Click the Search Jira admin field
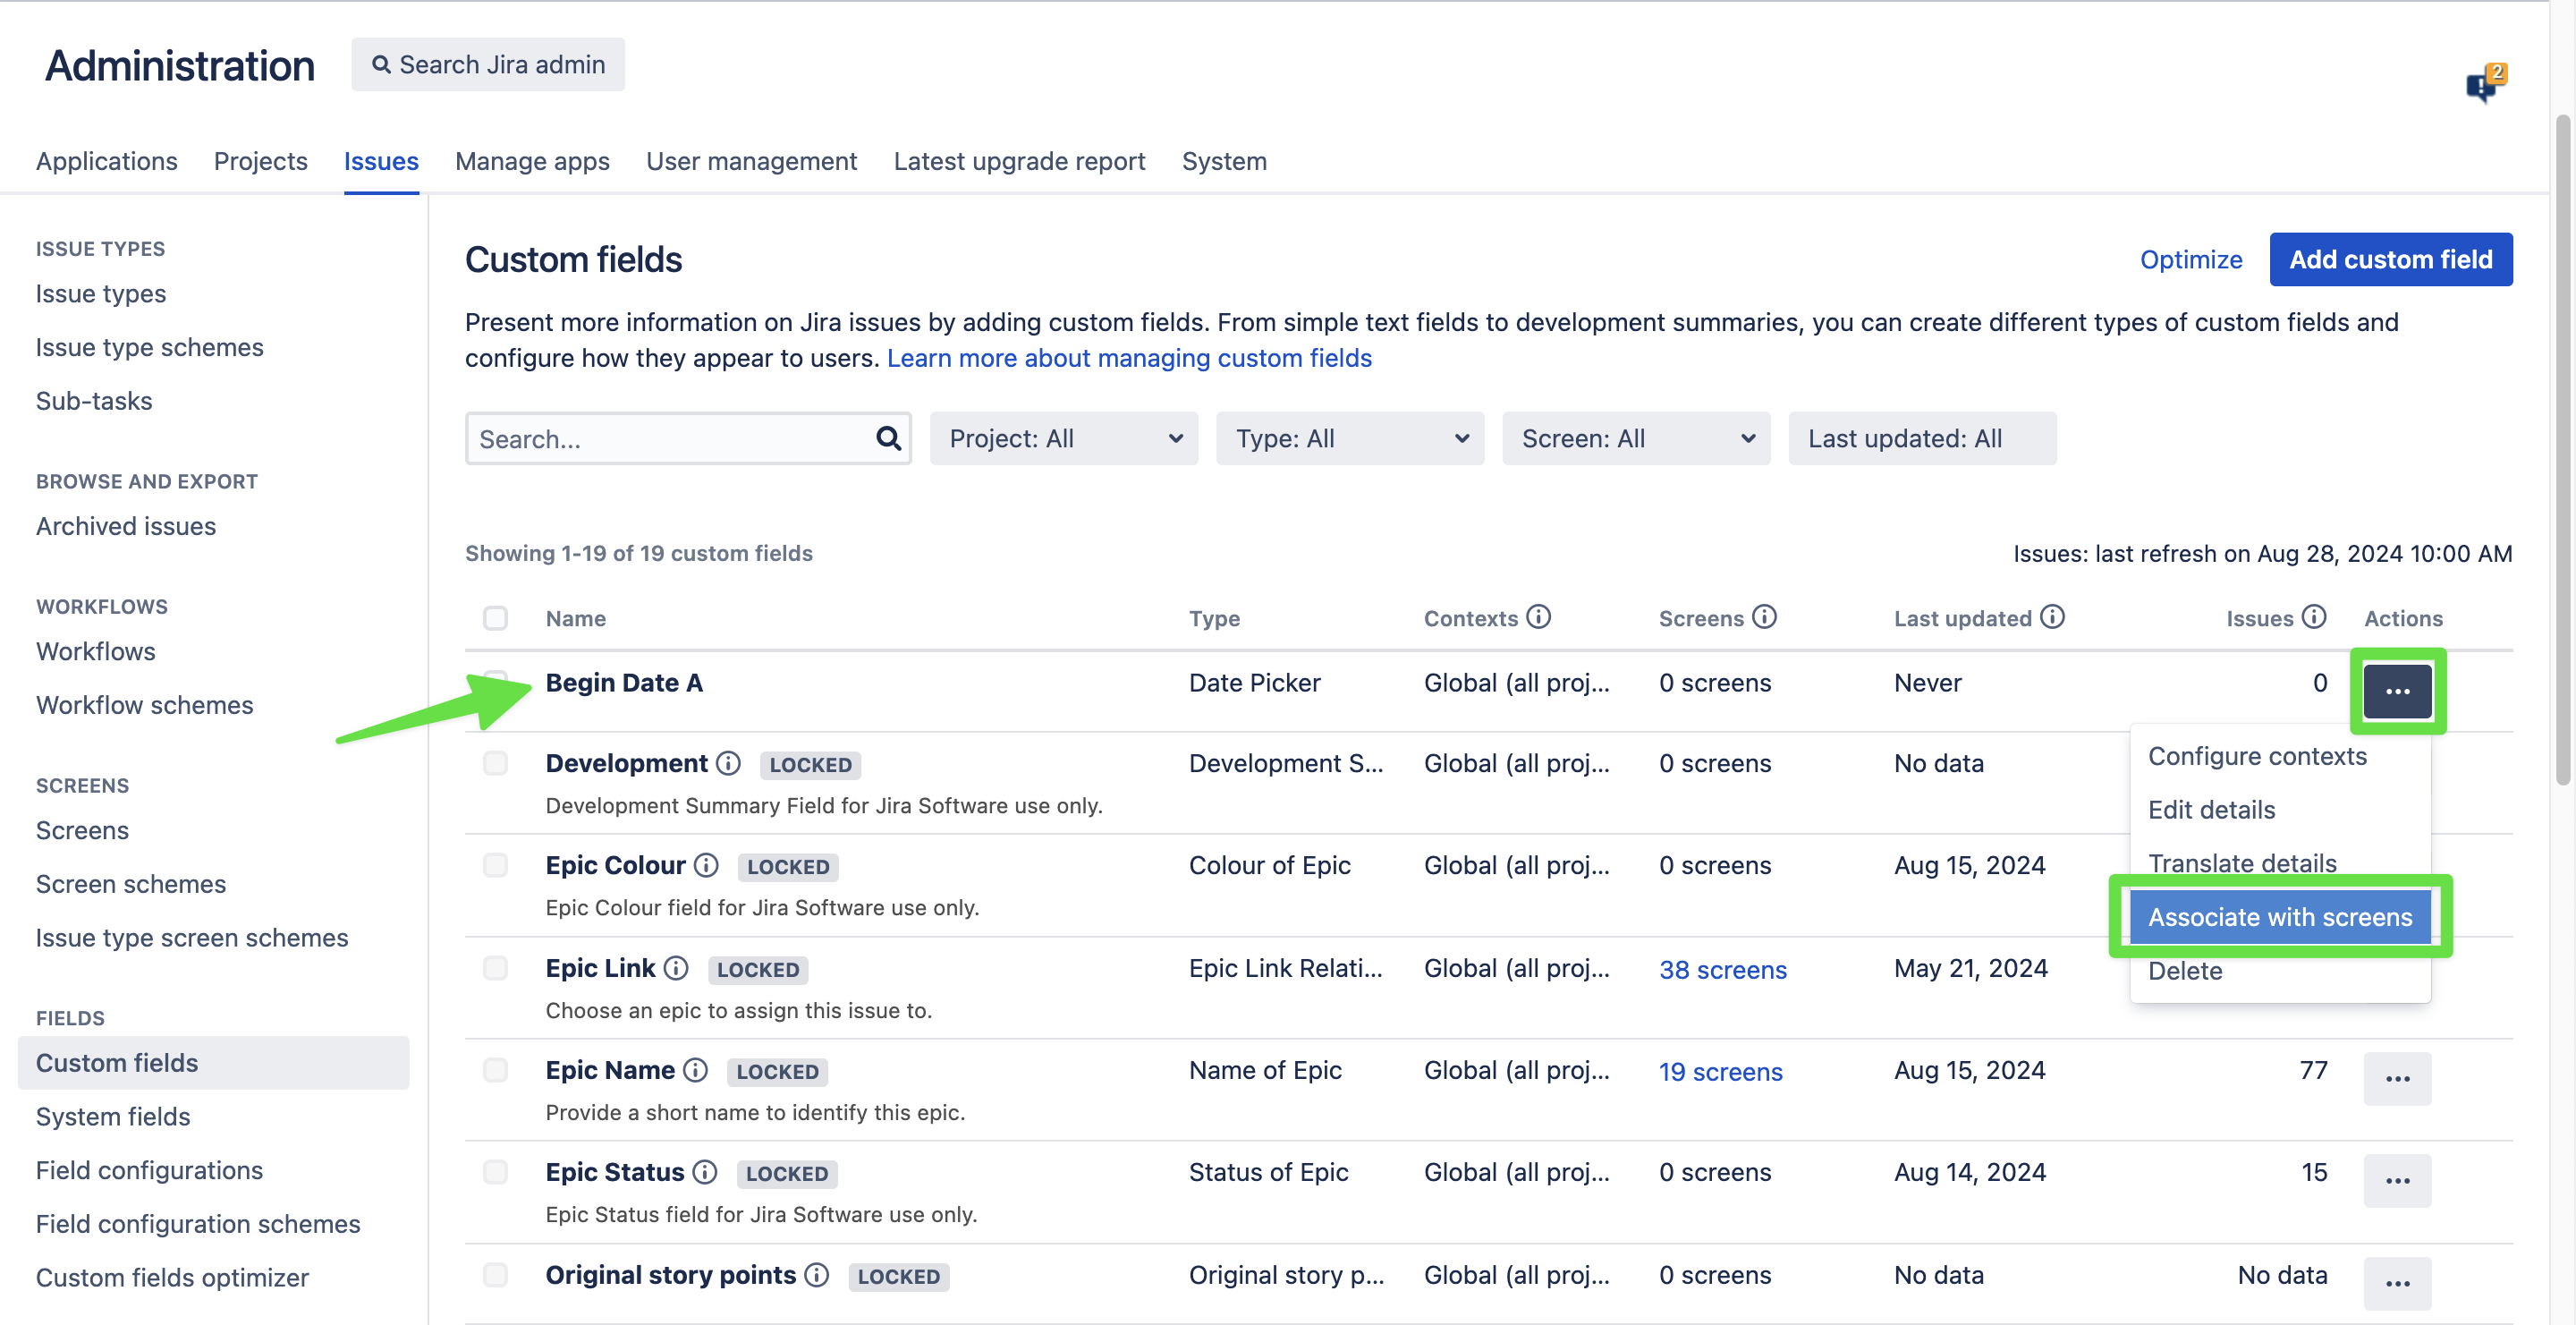The image size is (2576, 1325). tap(488, 65)
